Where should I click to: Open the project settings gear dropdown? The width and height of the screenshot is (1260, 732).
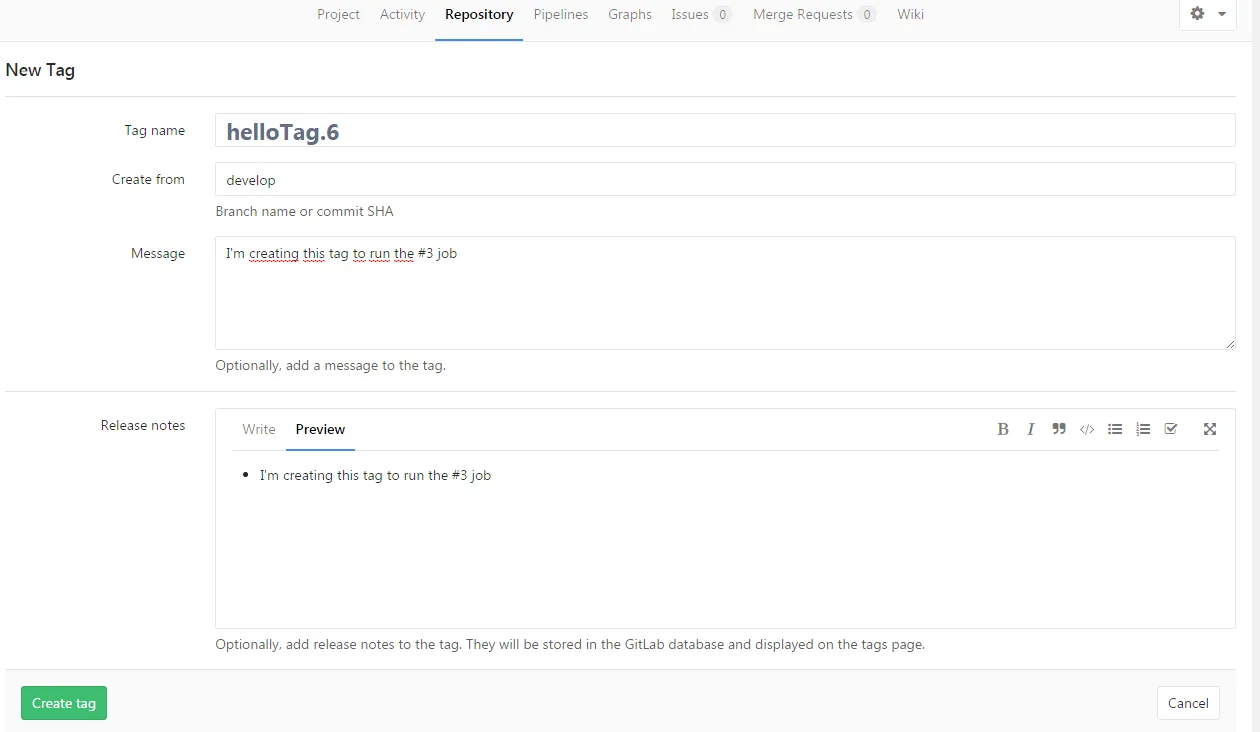(x=1208, y=14)
